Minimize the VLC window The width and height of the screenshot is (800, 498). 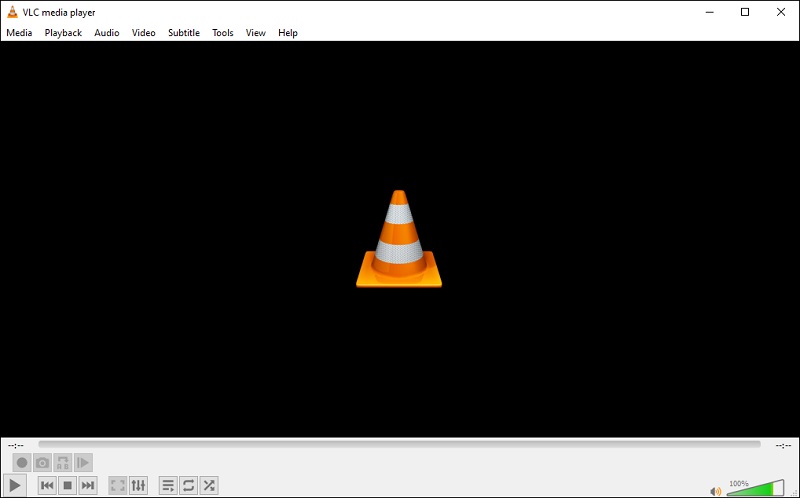click(x=710, y=12)
